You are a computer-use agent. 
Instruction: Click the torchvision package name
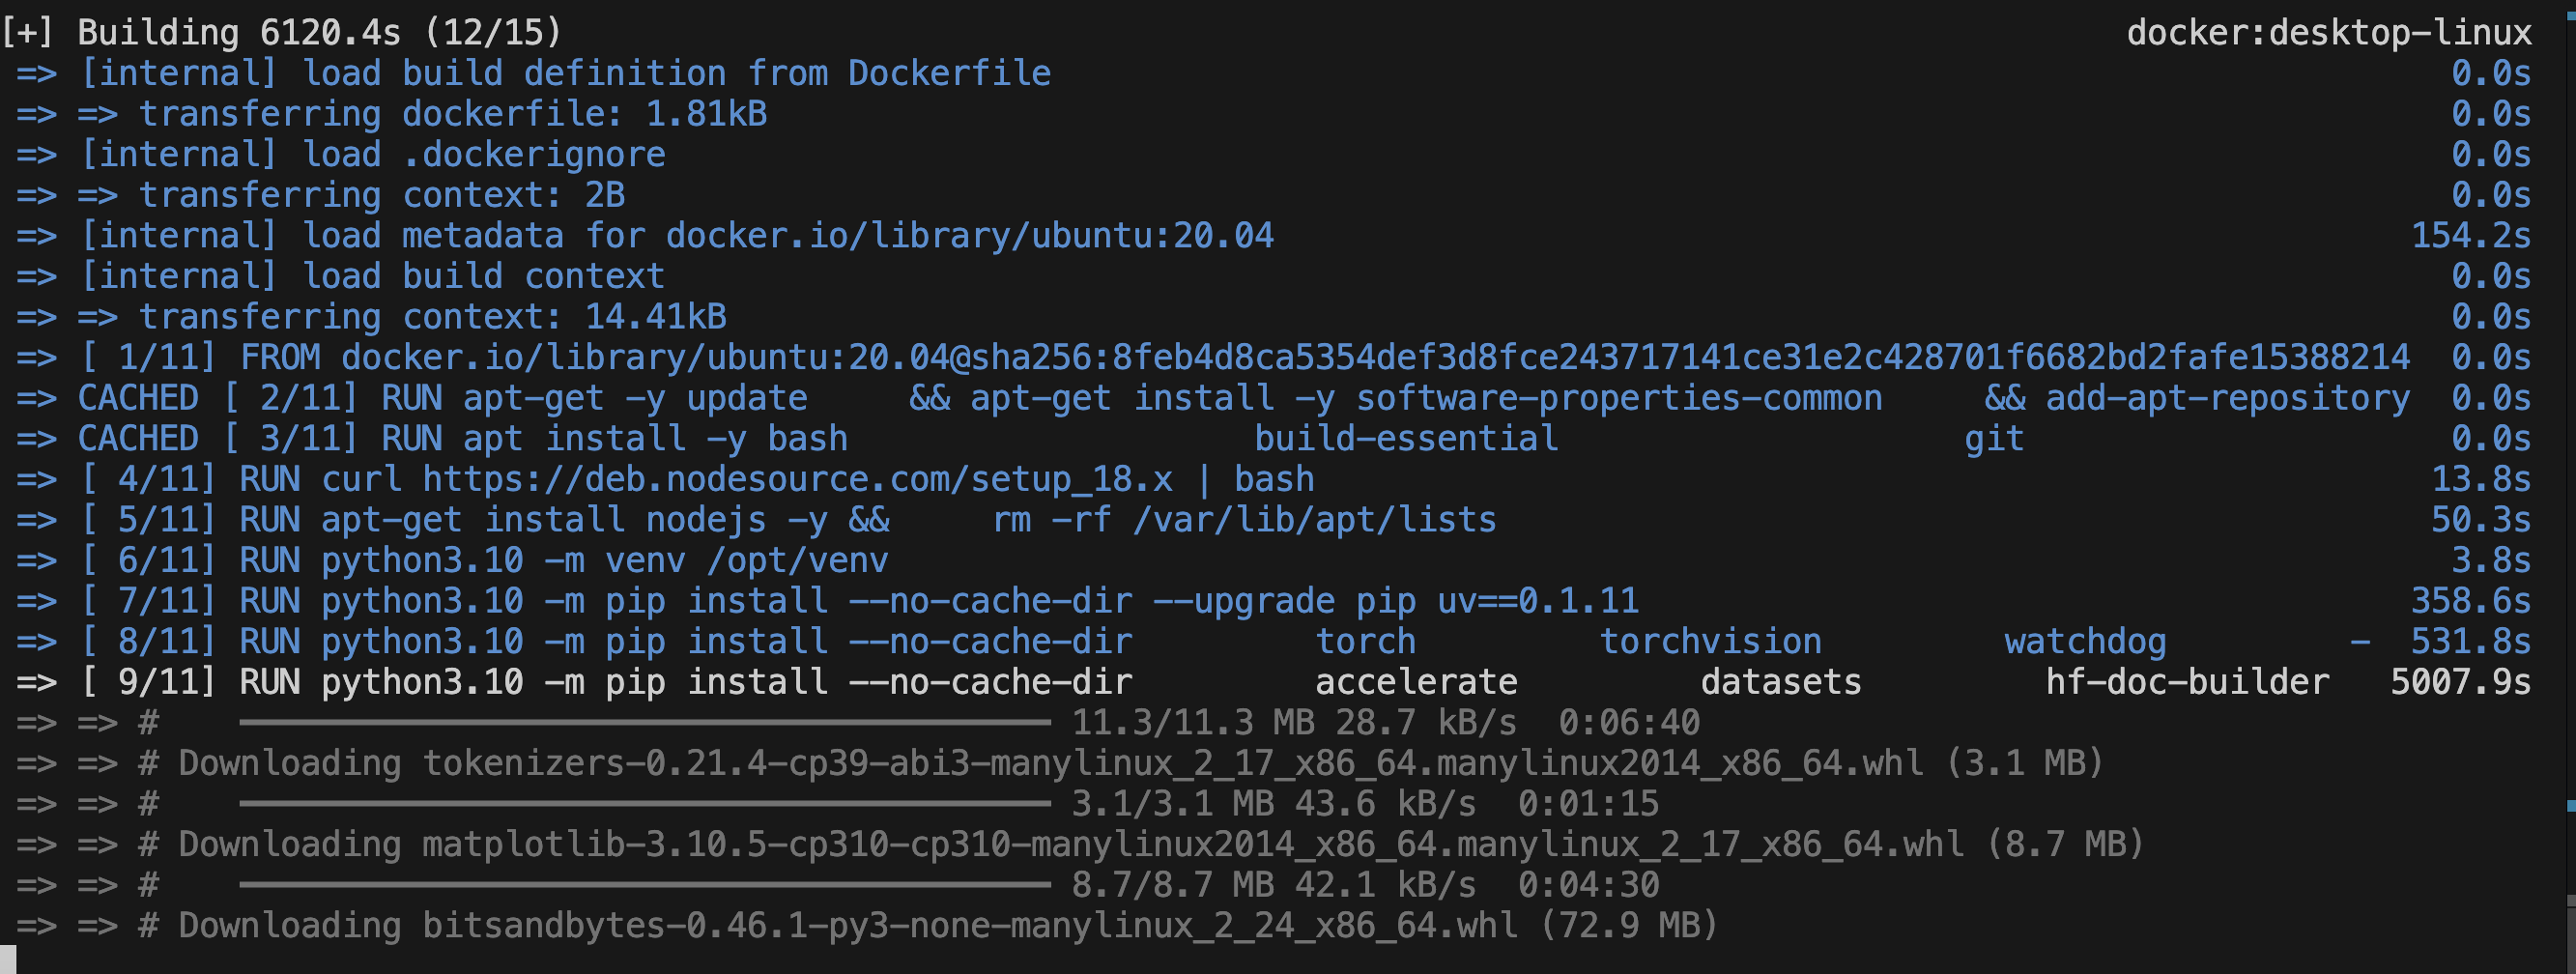1711,641
